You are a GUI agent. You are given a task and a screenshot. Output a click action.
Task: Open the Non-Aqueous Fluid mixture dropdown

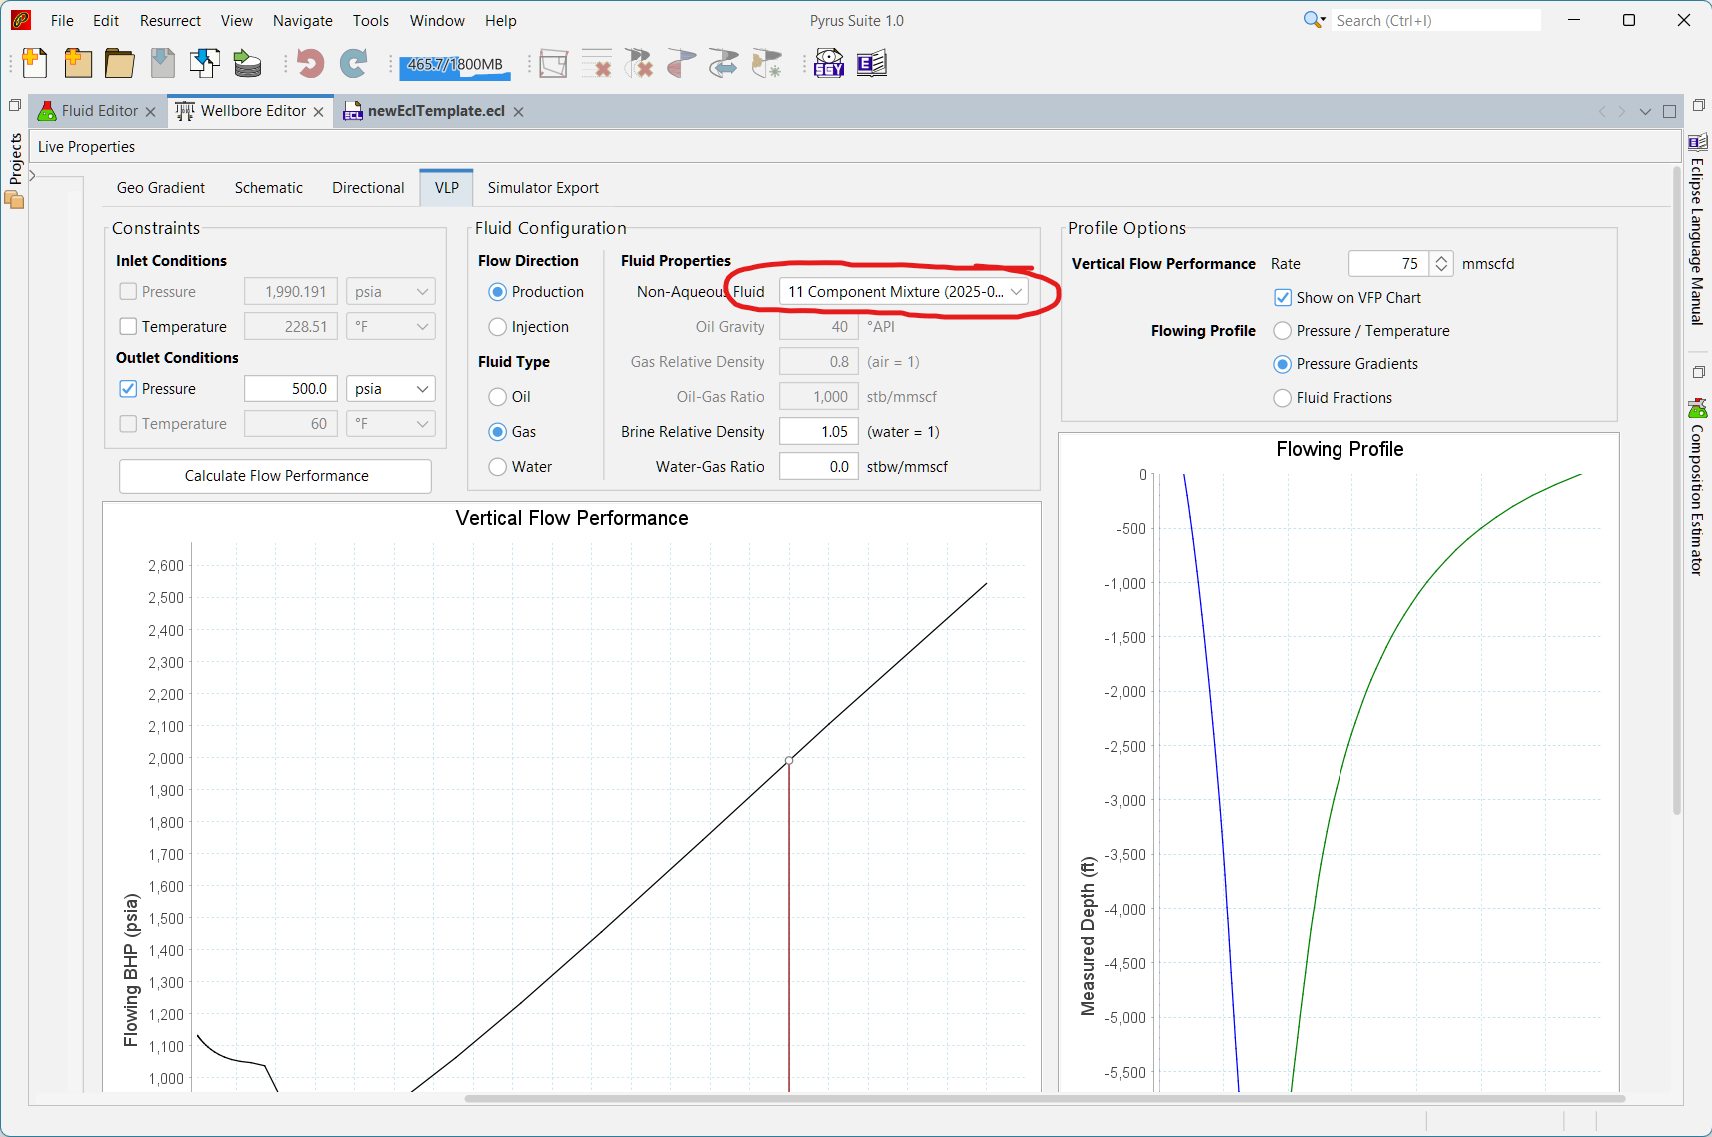(904, 292)
